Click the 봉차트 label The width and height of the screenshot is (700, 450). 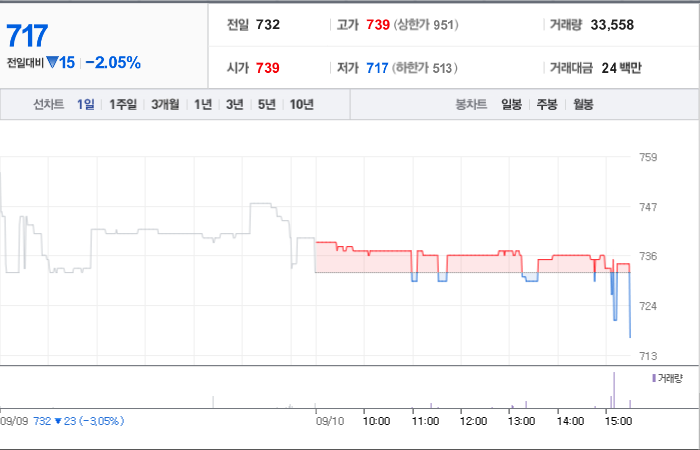coord(471,105)
